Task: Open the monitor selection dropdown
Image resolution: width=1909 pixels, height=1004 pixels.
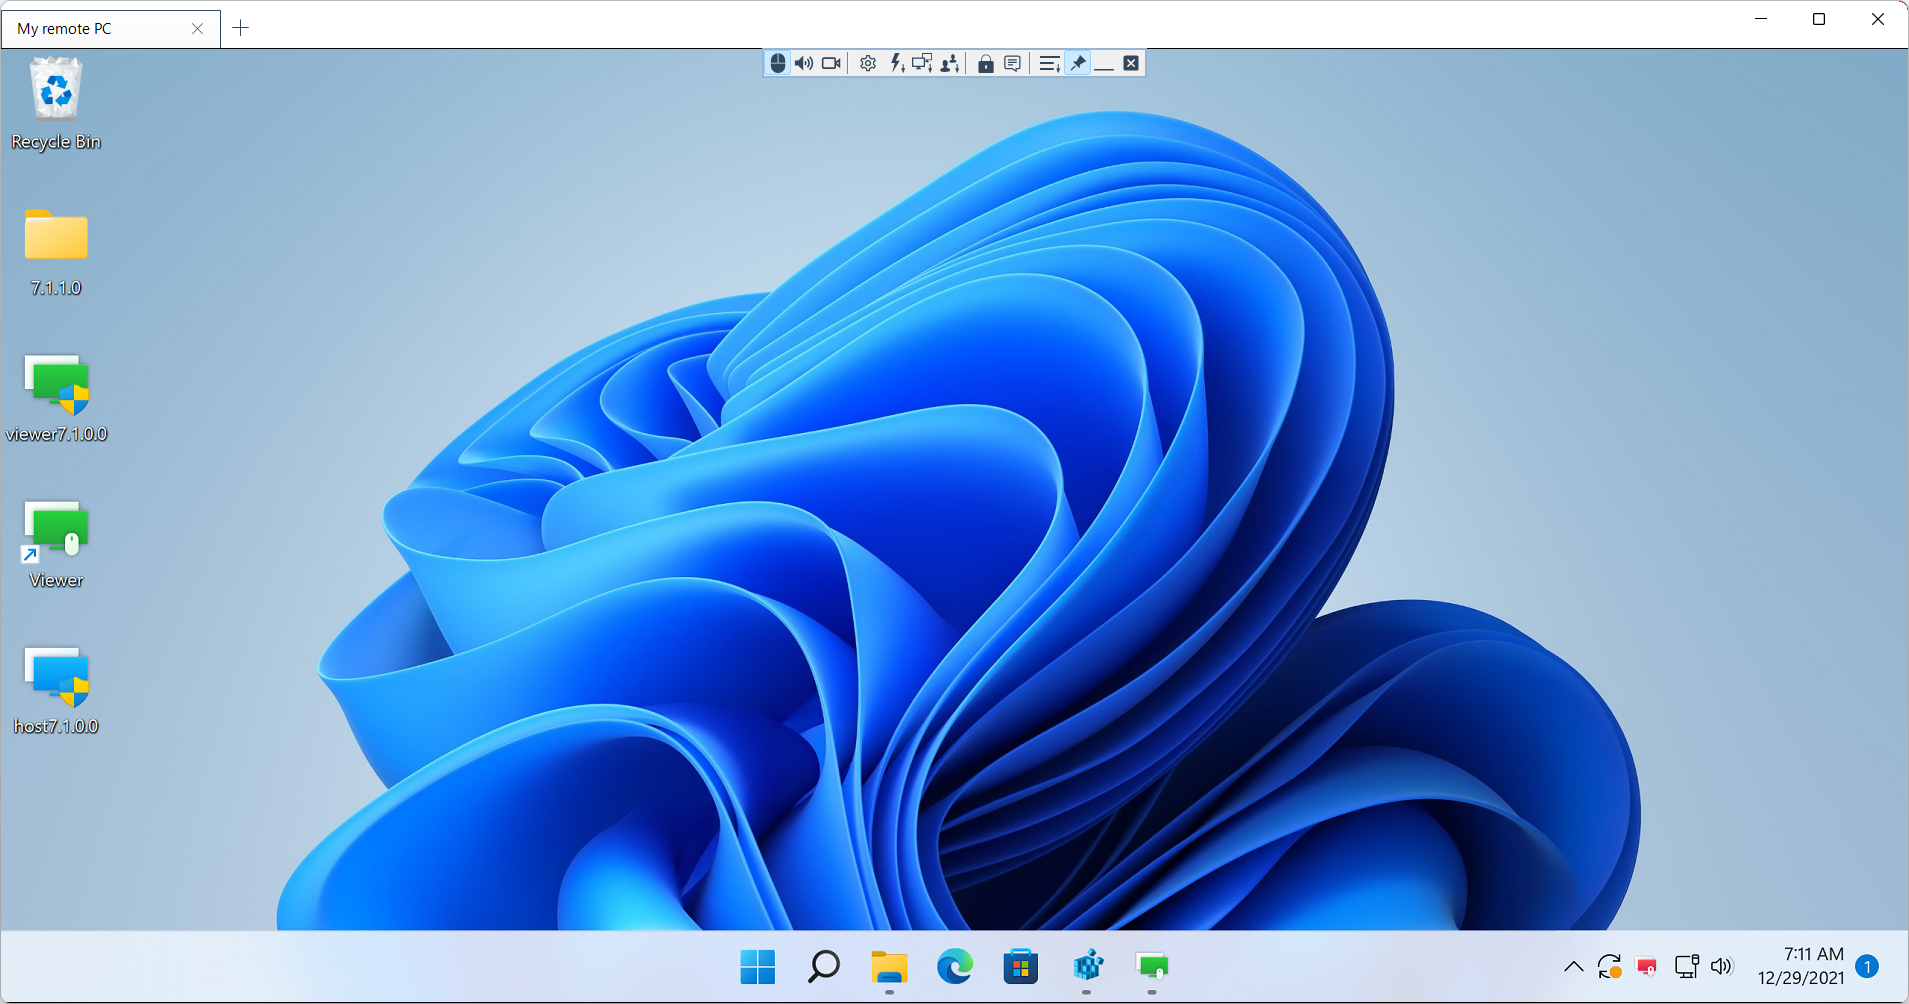Action: (922, 64)
